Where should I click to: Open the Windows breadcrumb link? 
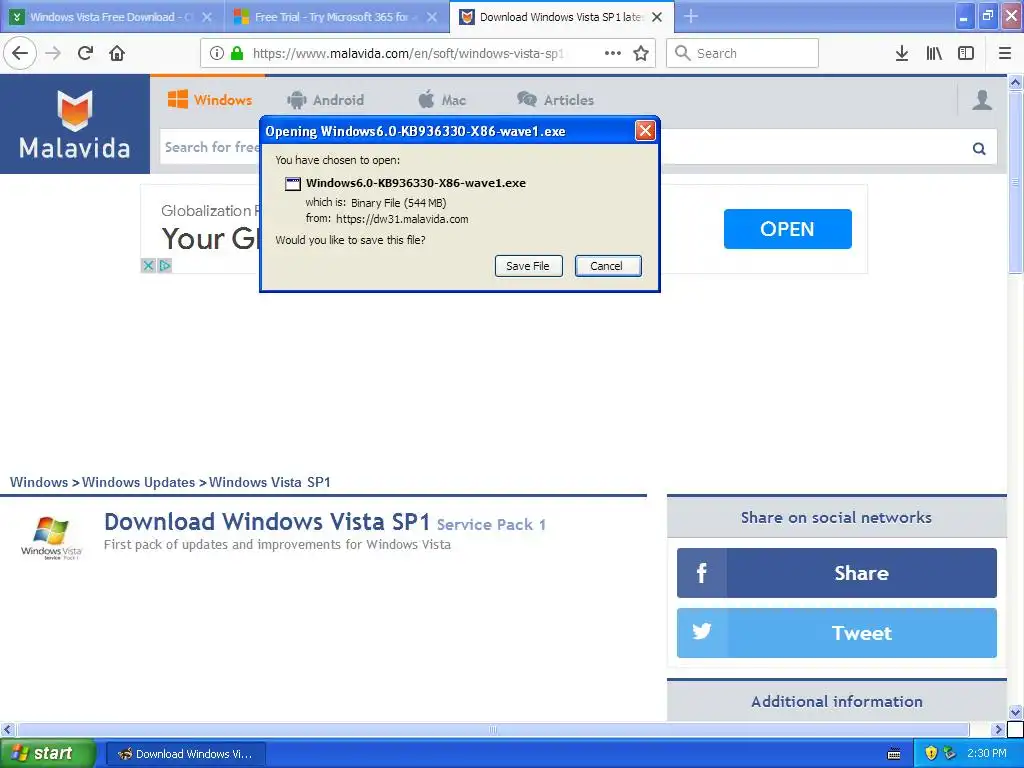click(39, 482)
